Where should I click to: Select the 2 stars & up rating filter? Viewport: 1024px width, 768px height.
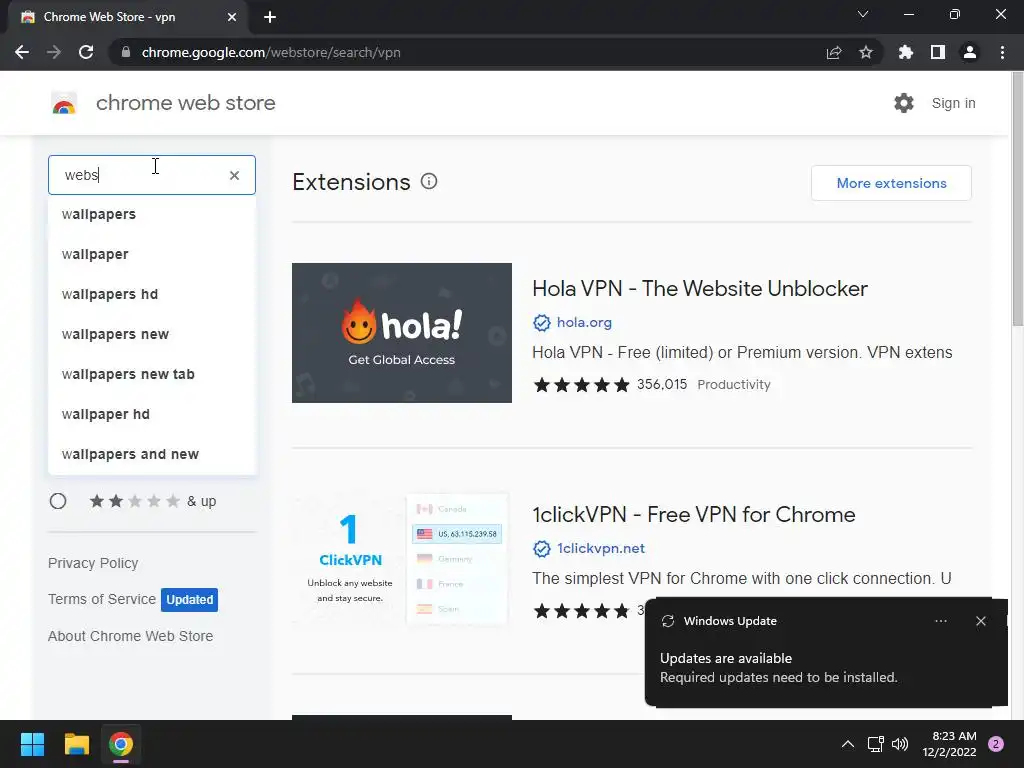[58, 501]
